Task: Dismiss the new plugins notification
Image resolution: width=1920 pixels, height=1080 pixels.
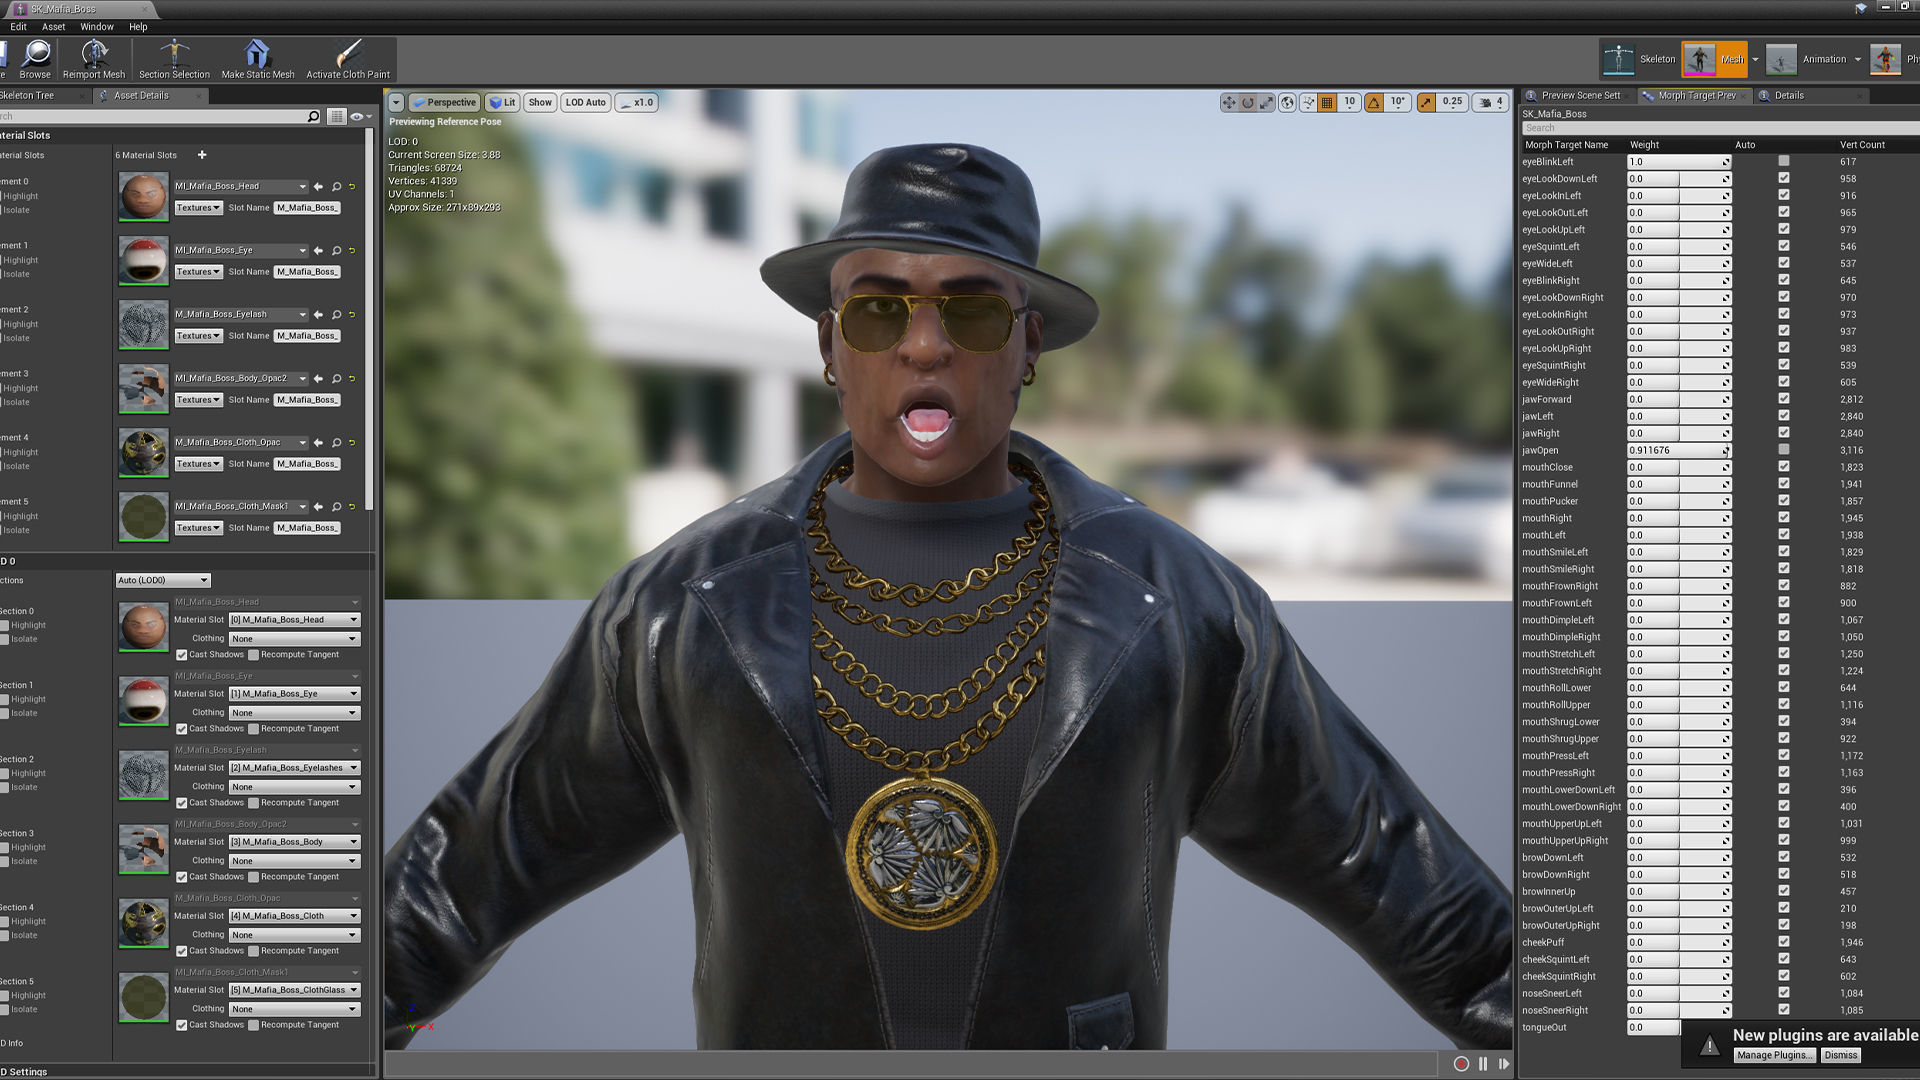Action: pos(1840,1055)
